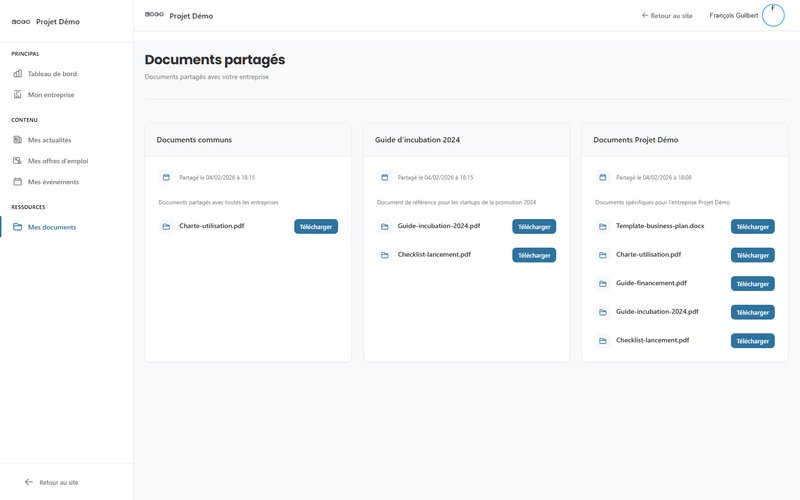Click the Mes événements calendar icon
The height and width of the screenshot is (500, 800).
point(17,182)
